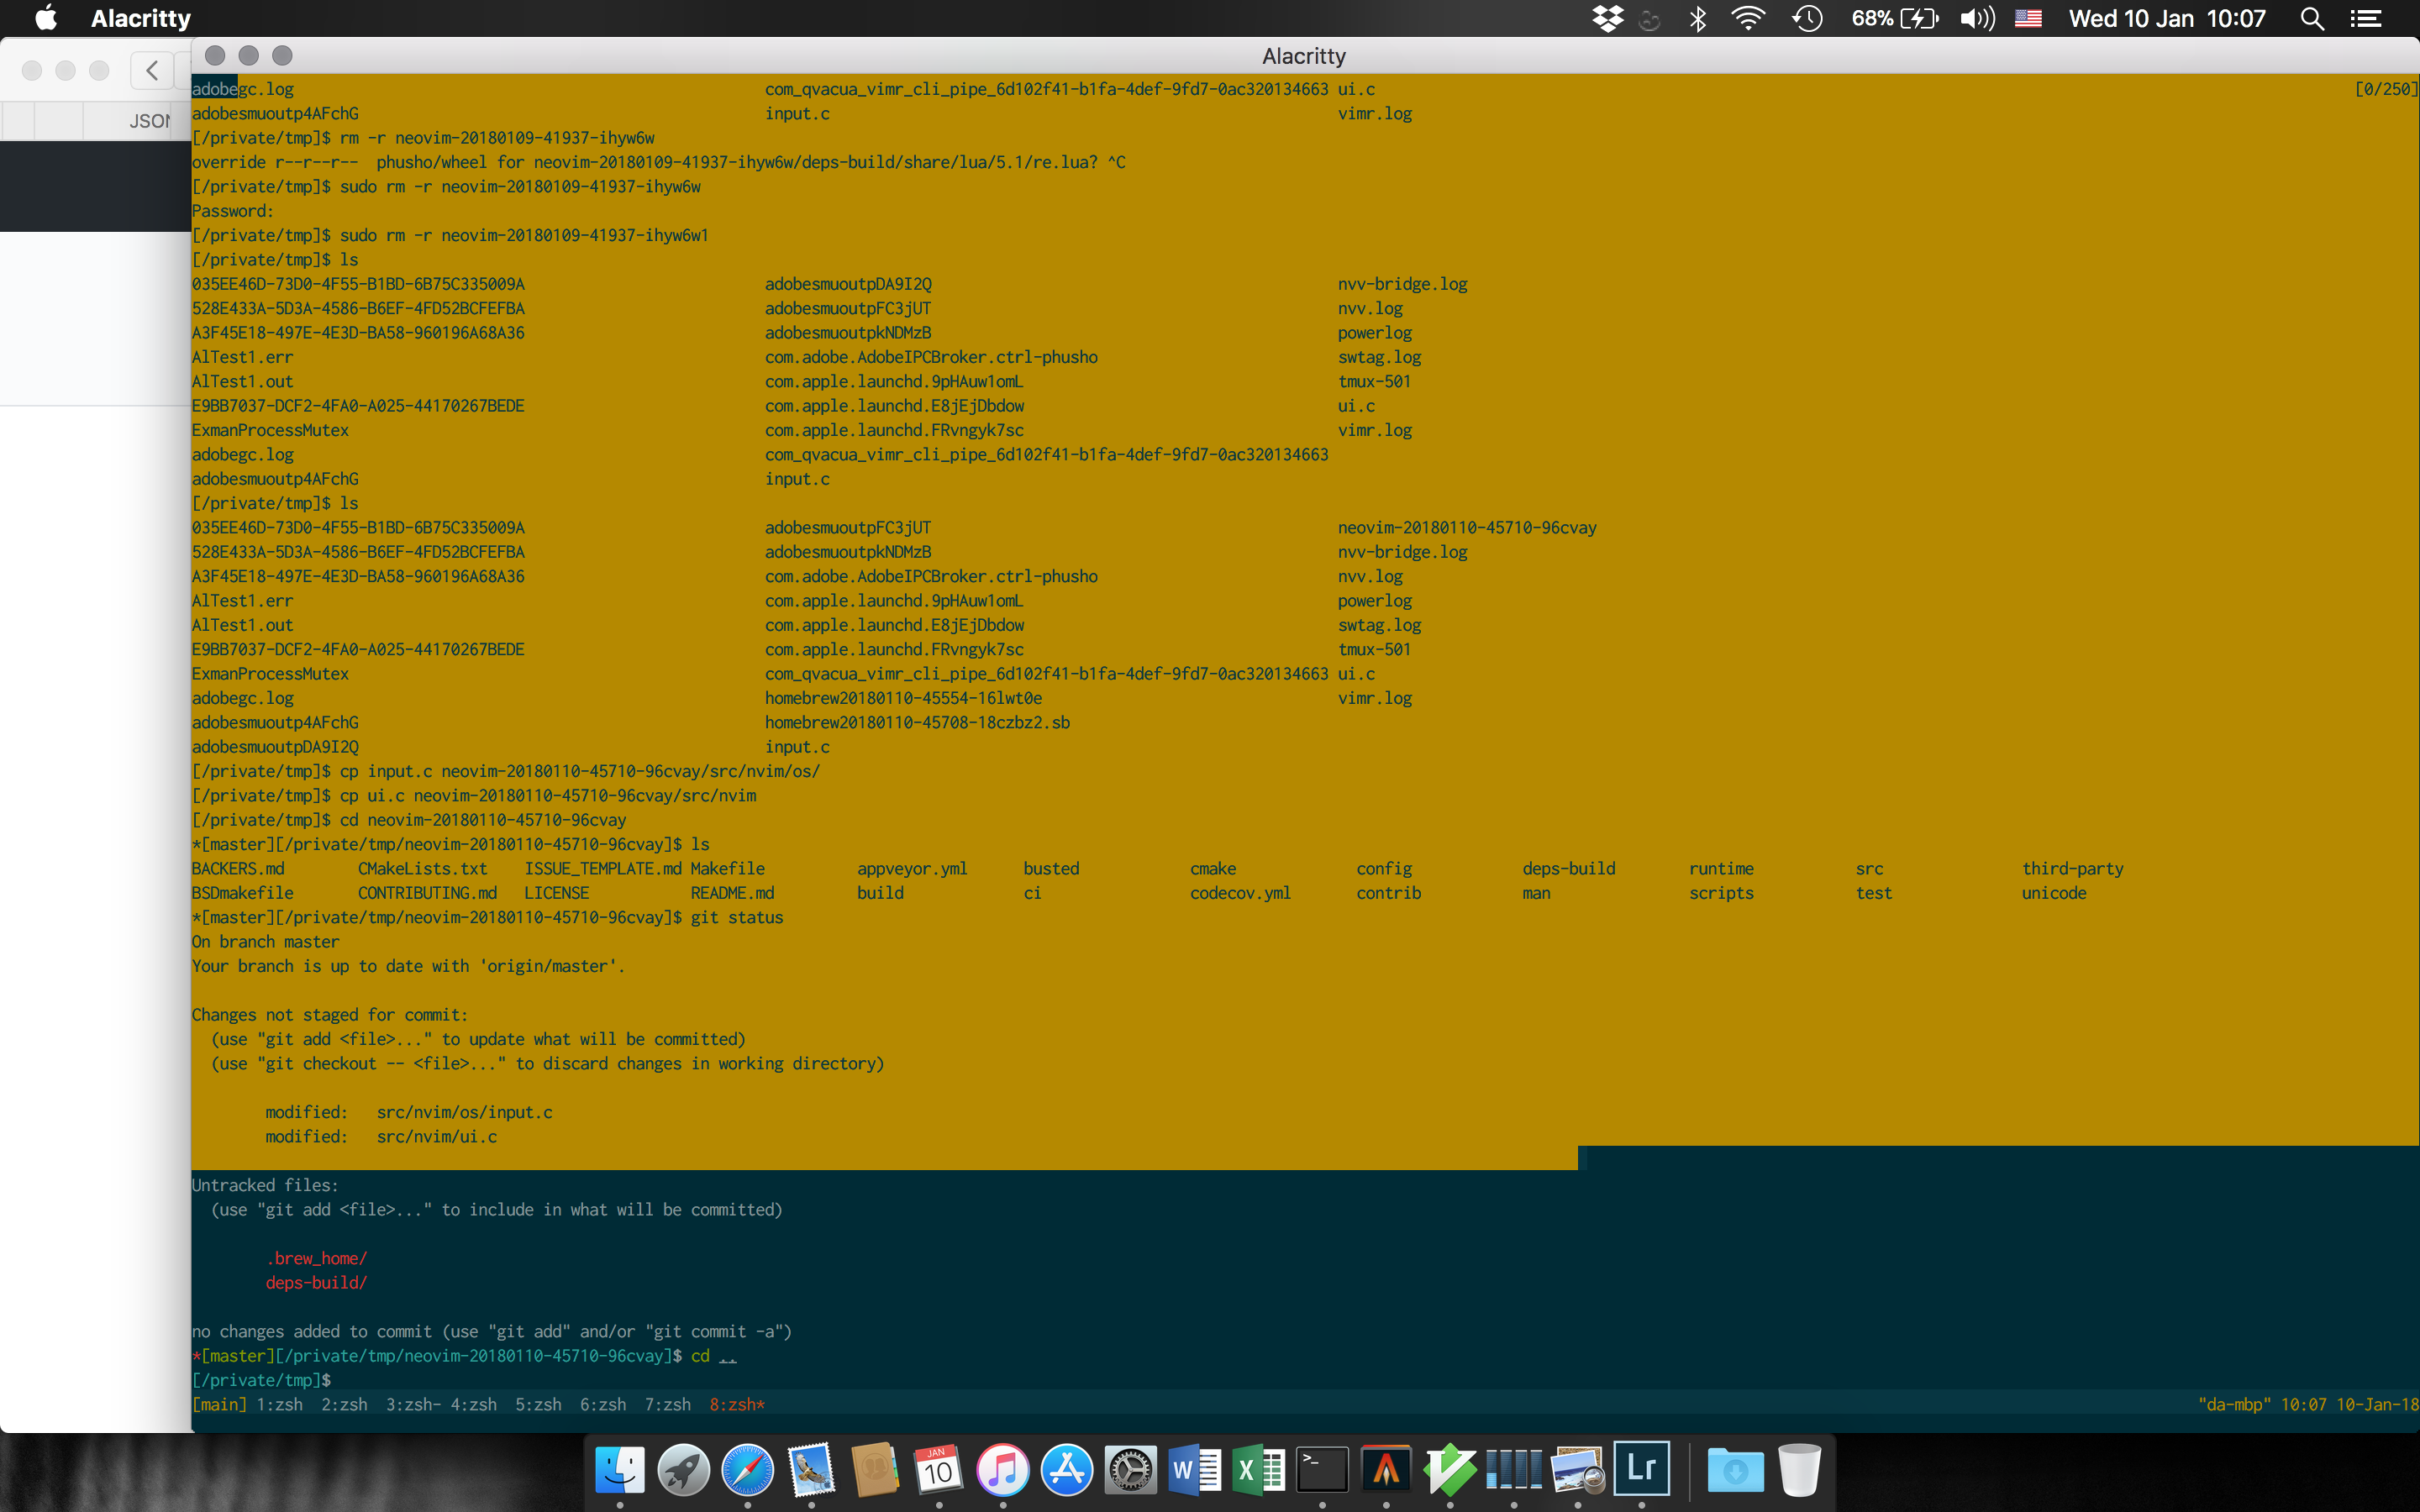Open the Trash from the Dock
The width and height of the screenshot is (2420, 1512).
(x=1801, y=1470)
